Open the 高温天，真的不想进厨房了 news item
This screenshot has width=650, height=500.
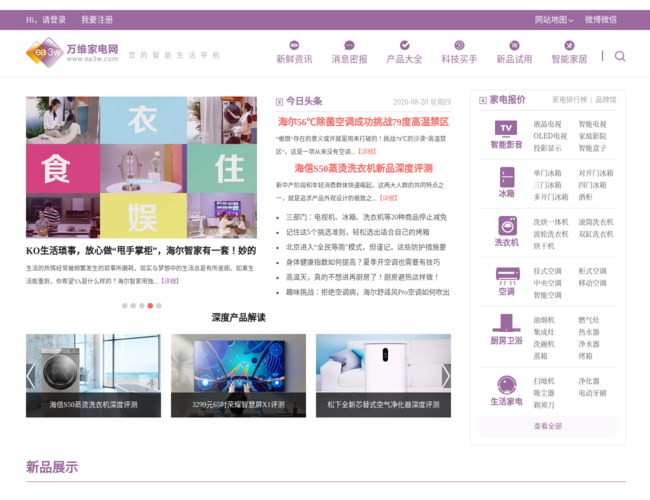click(362, 277)
